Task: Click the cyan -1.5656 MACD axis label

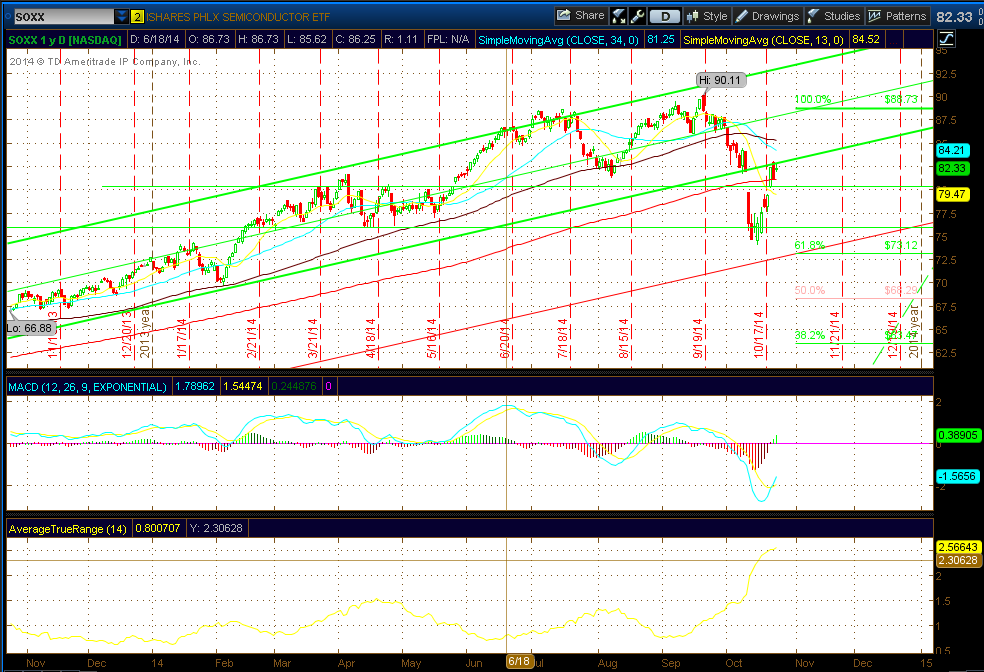Action: click(x=958, y=476)
